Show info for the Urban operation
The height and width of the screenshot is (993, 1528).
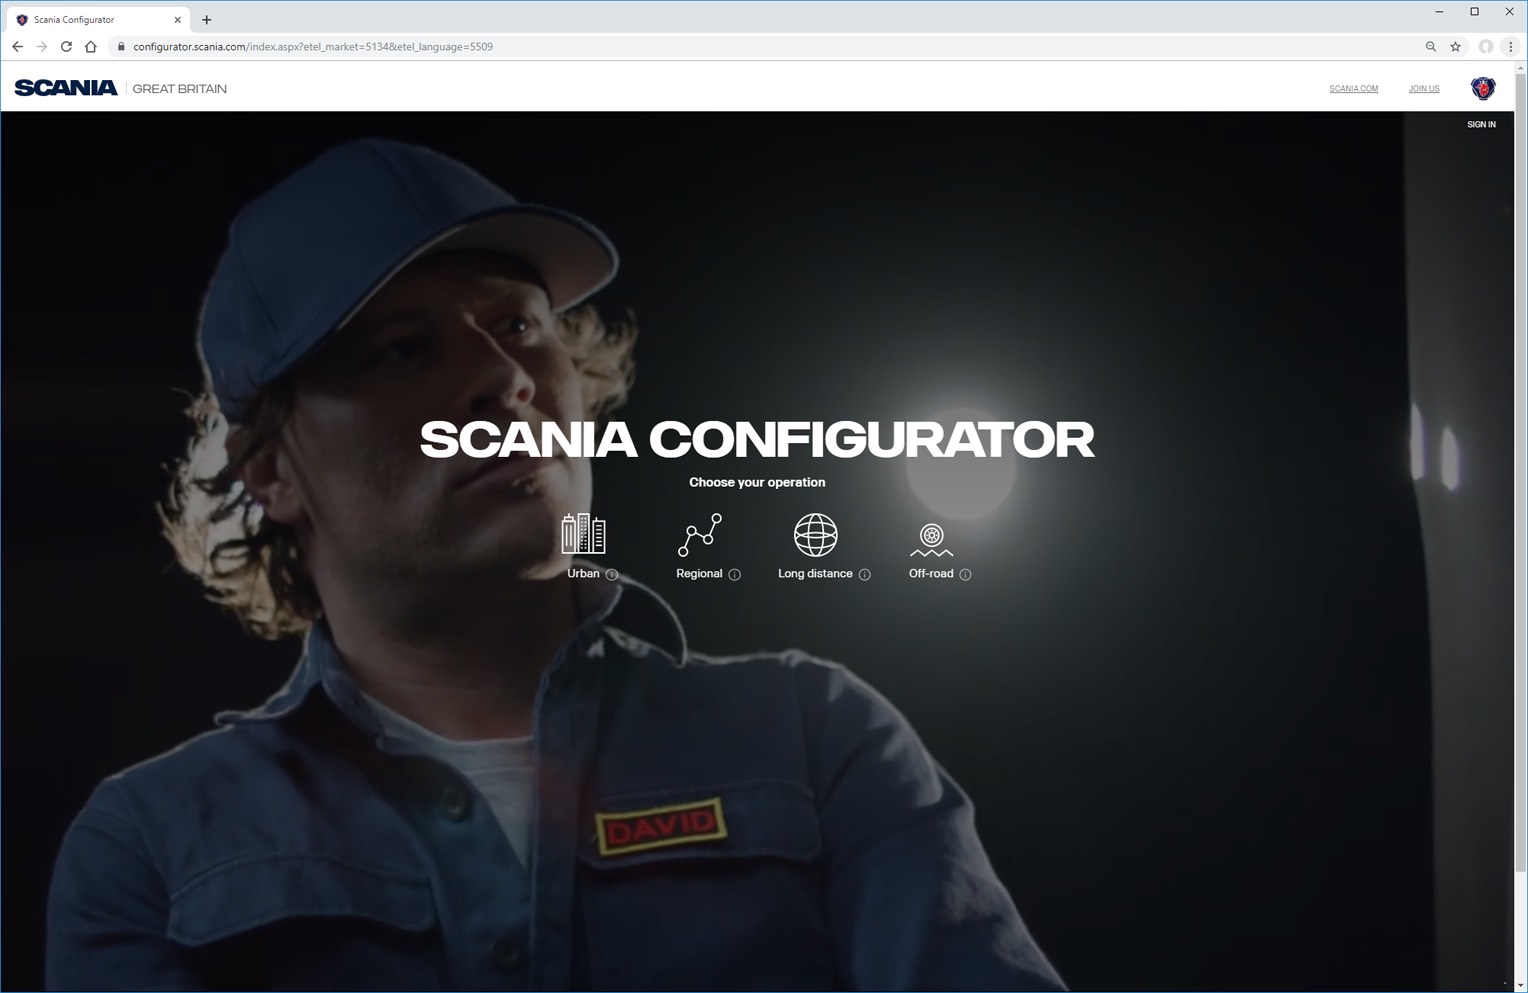612,575
